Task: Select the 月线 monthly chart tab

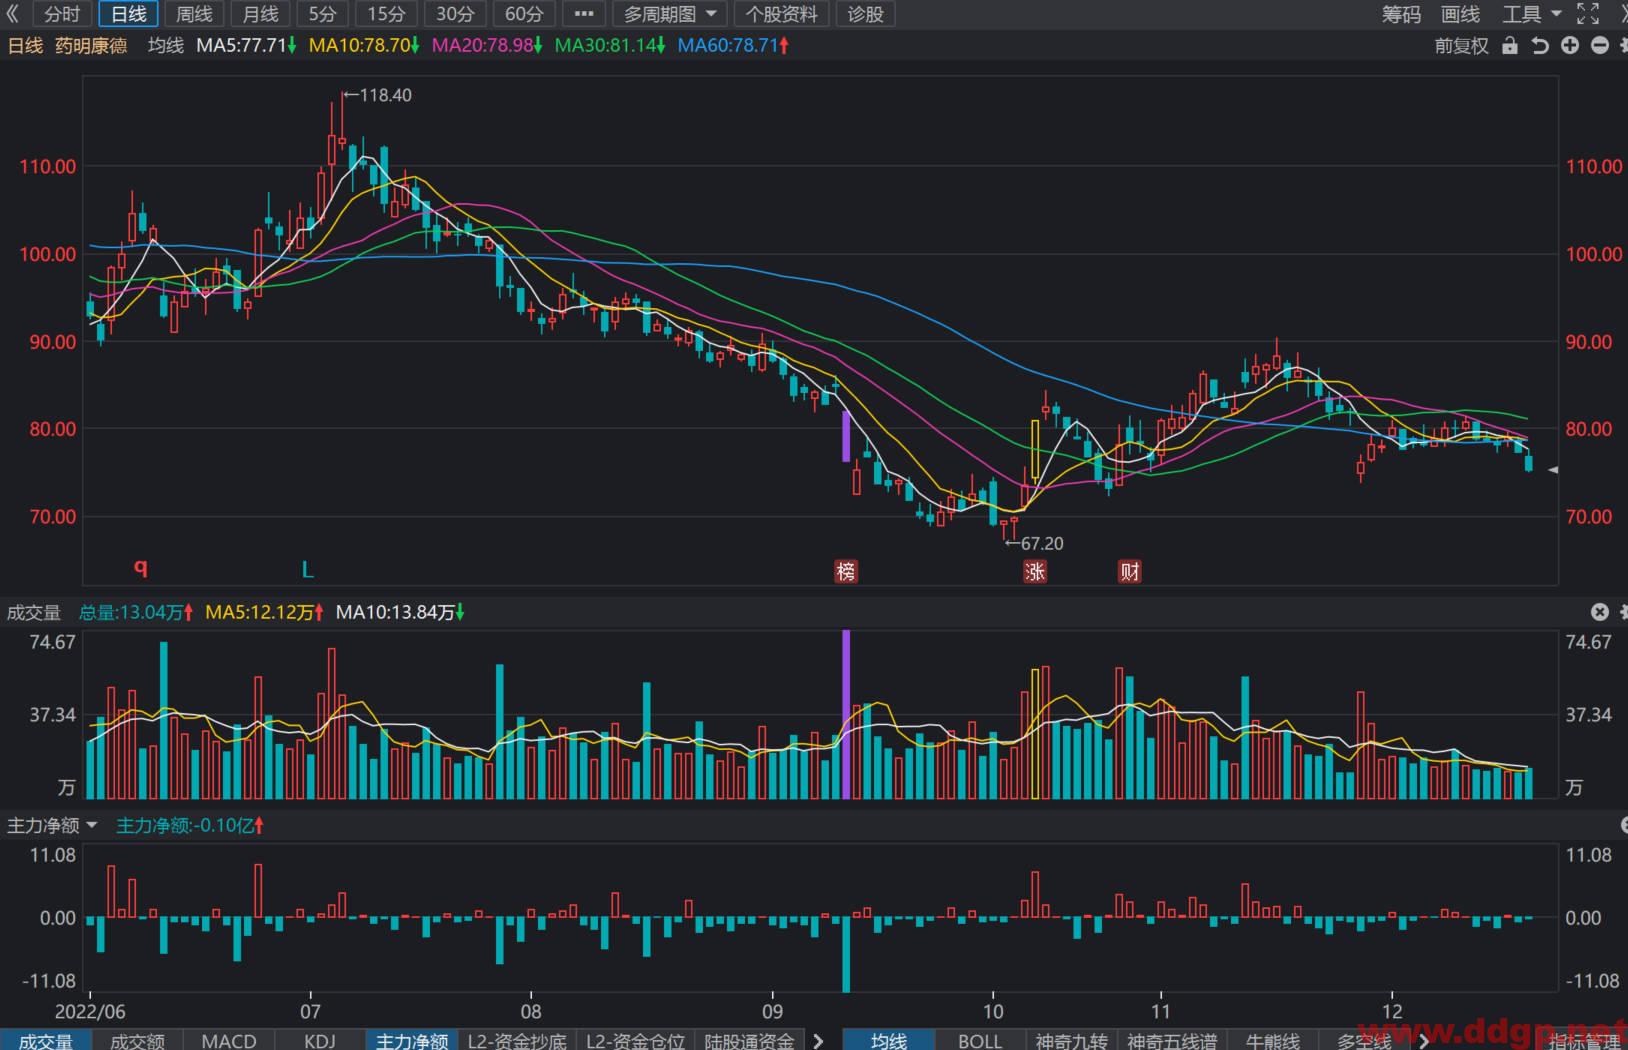Action: point(260,14)
